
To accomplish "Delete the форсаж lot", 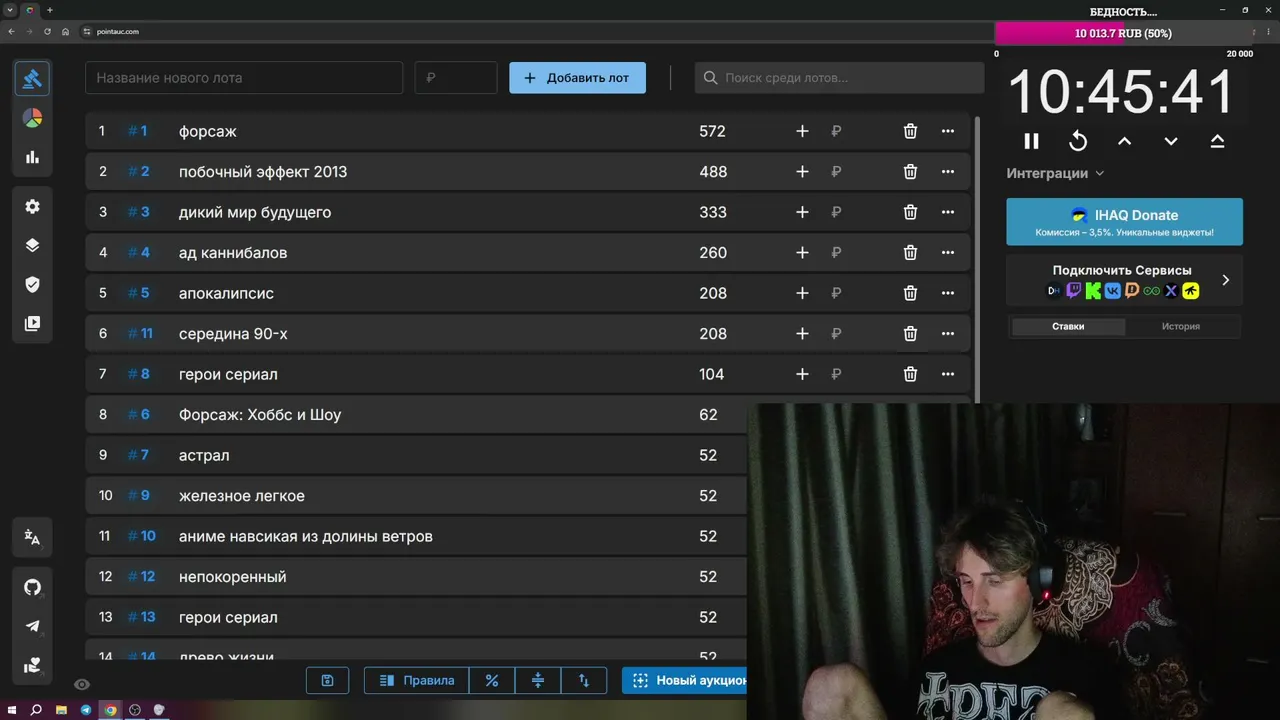I will click(x=910, y=131).
